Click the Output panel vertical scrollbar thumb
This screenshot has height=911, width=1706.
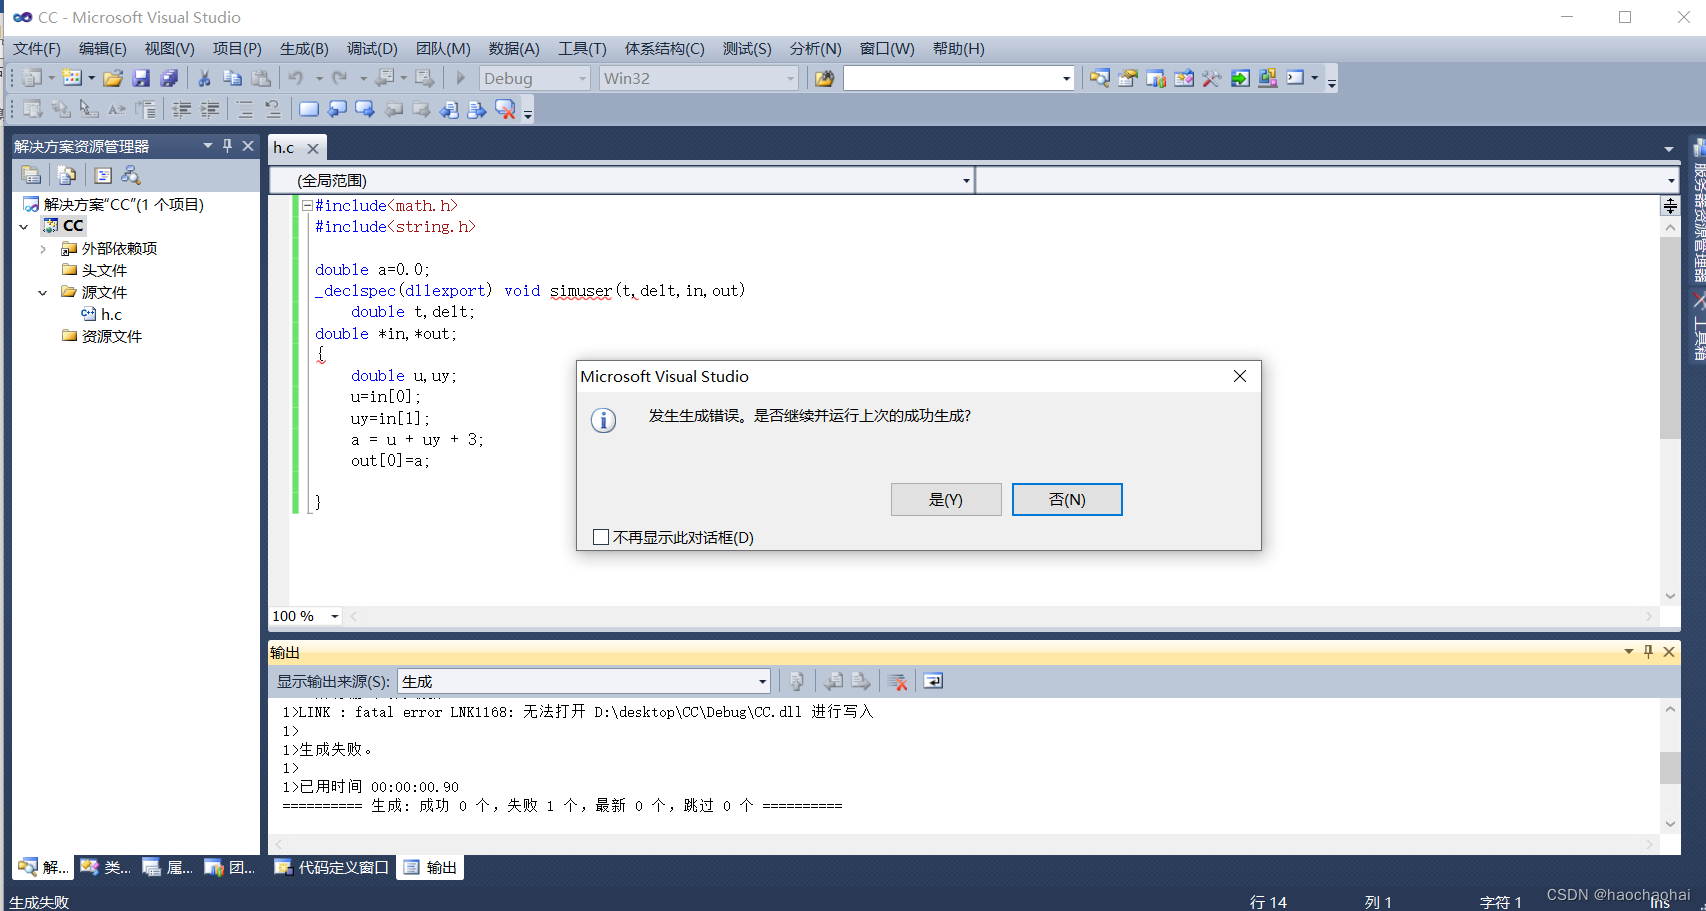(1670, 767)
